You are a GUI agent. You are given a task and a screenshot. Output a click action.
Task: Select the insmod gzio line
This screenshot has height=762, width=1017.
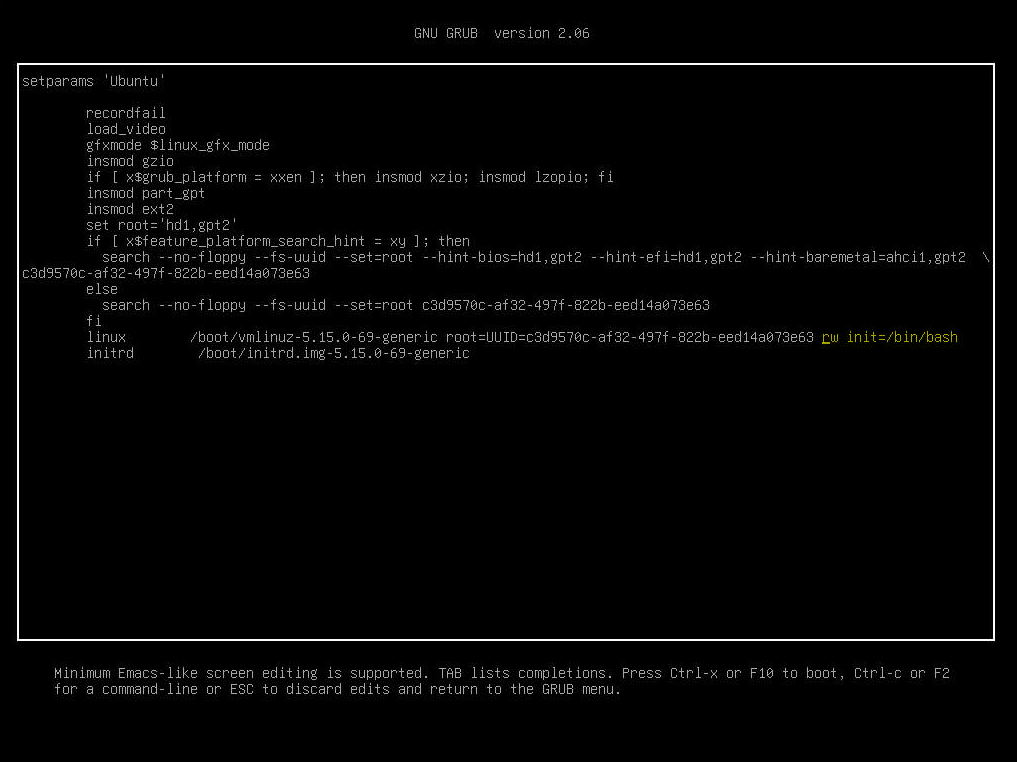pos(130,161)
